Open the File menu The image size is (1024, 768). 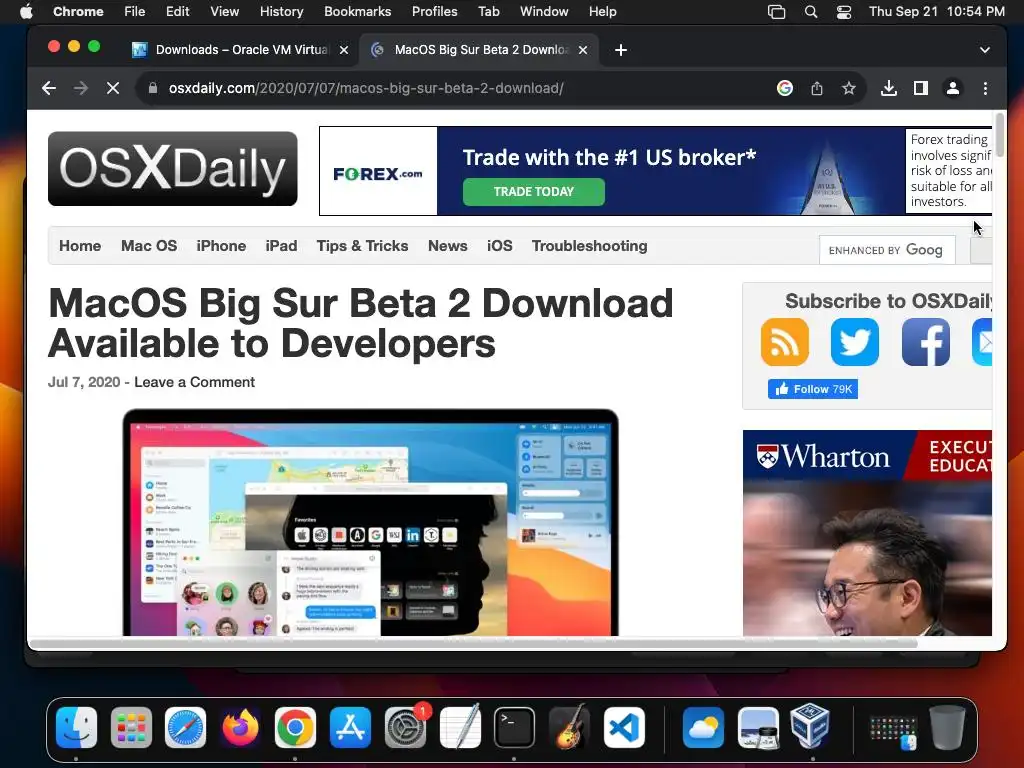(135, 12)
